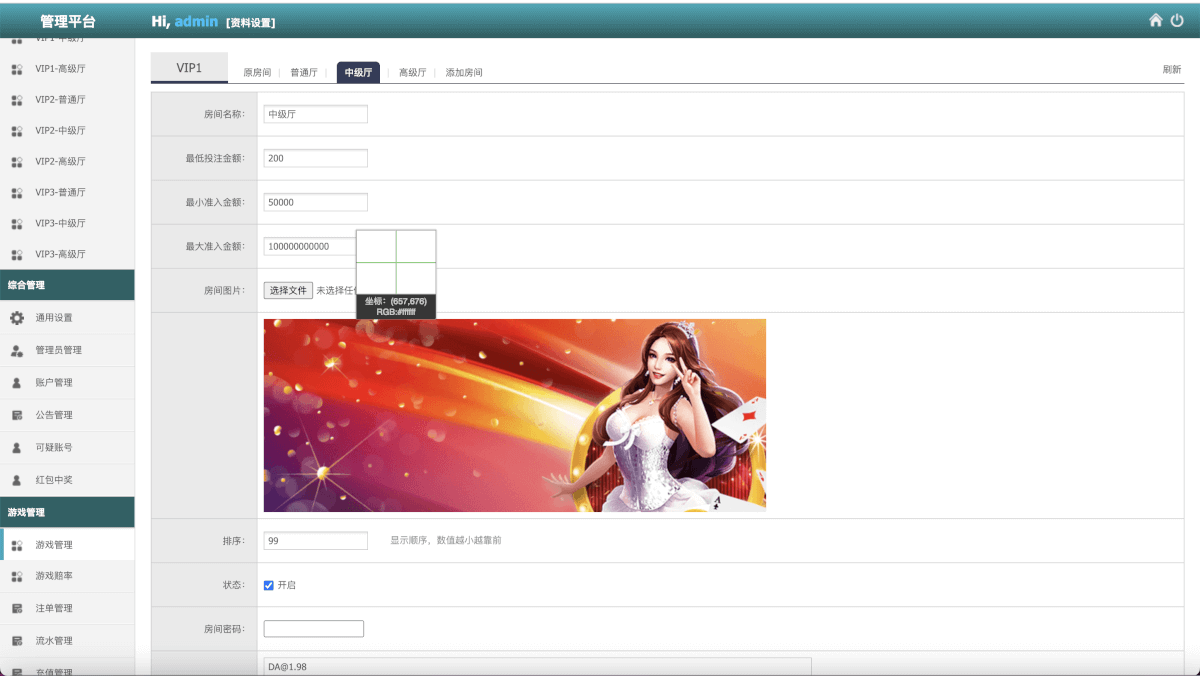
Task: Focus the 最小准入金额 input field
Action: (x=316, y=202)
